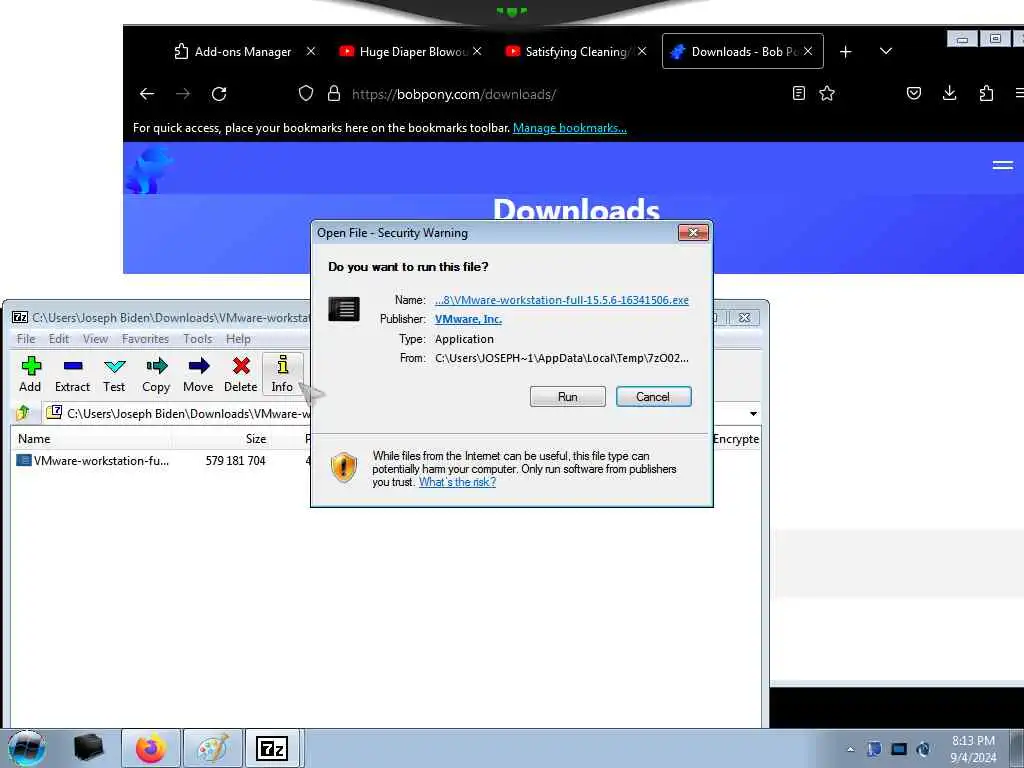Click the Add tool in 7-Zip
This screenshot has width=1024, height=768.
coord(31,374)
